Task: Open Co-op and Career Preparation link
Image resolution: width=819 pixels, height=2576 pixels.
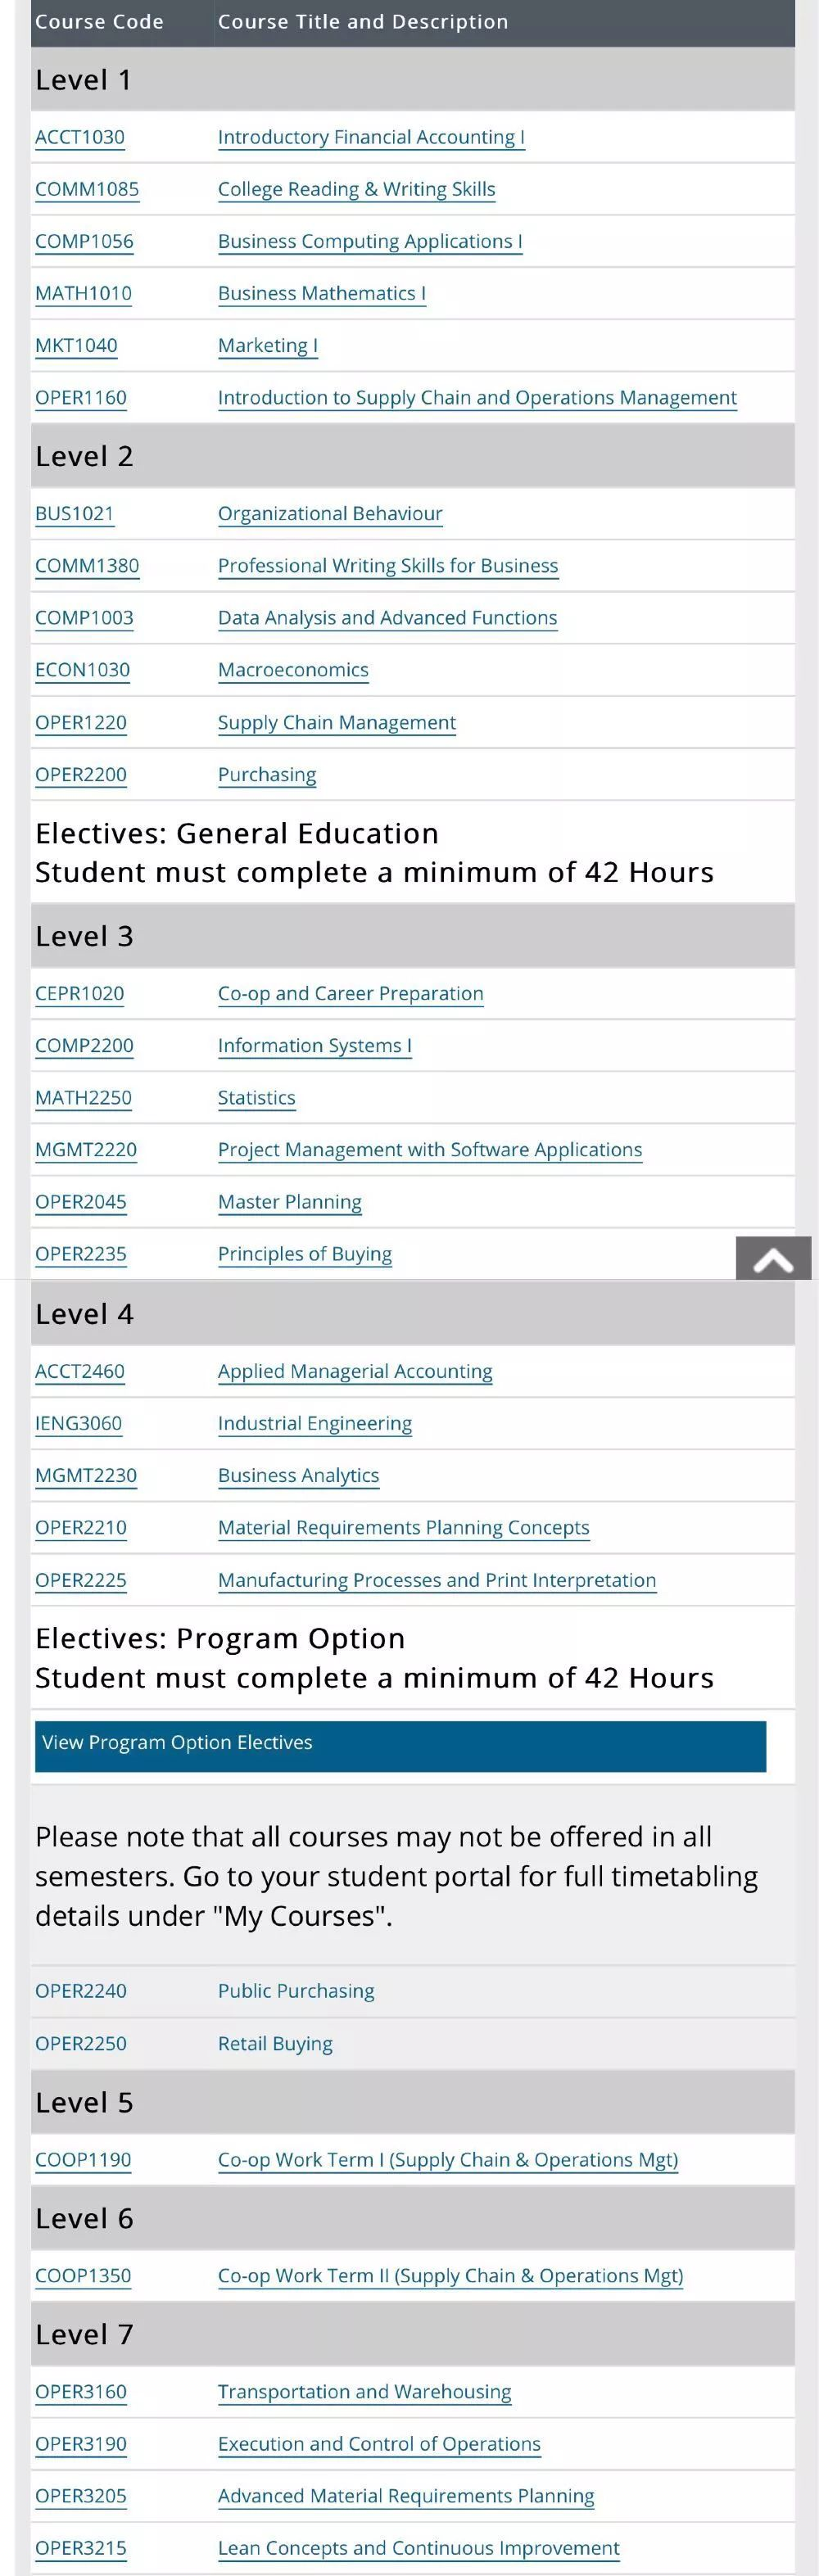Action: [350, 993]
